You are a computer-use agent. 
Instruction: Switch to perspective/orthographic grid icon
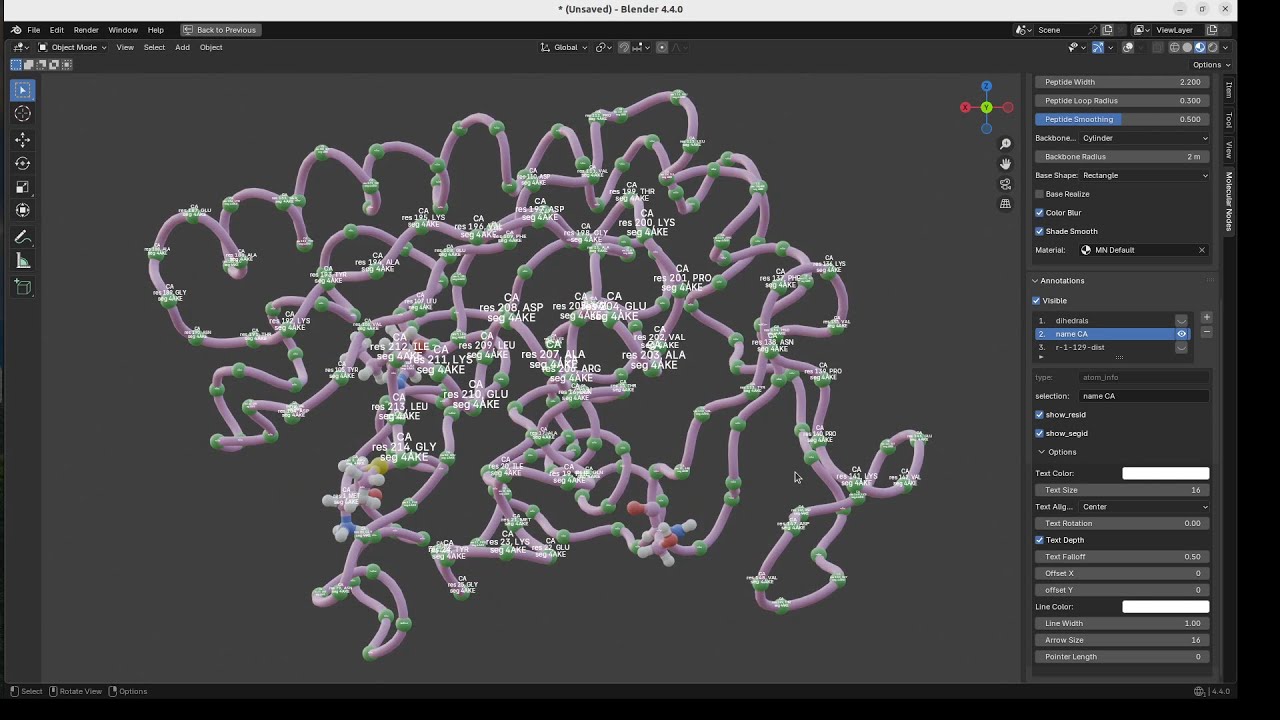coord(1005,204)
